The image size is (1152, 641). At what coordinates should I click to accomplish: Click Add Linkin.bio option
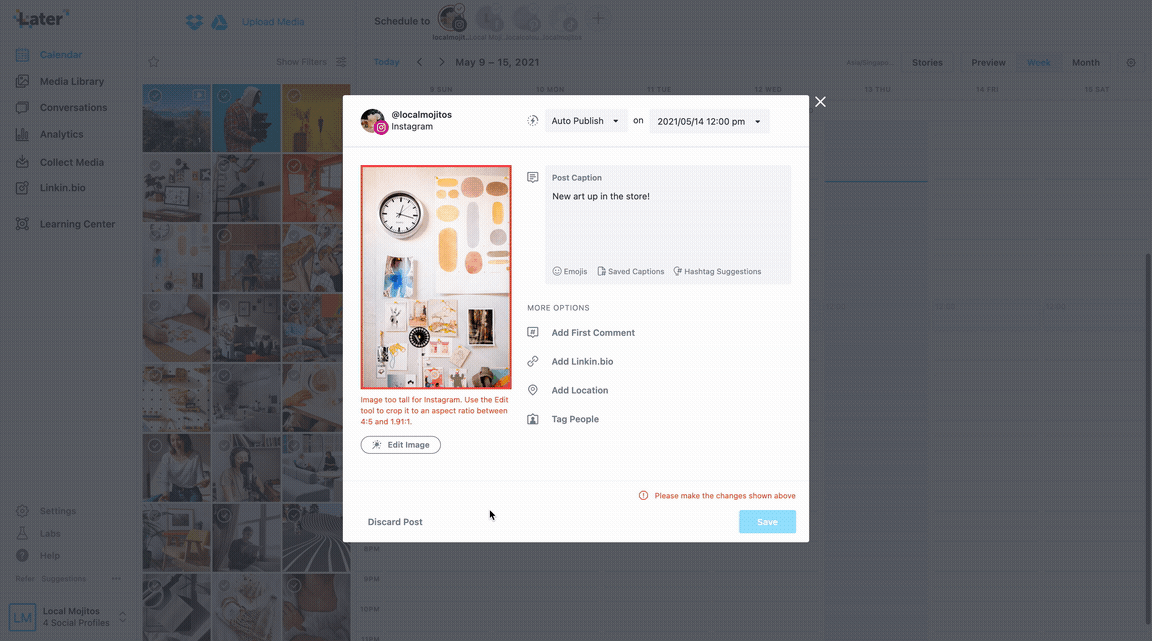coord(582,362)
